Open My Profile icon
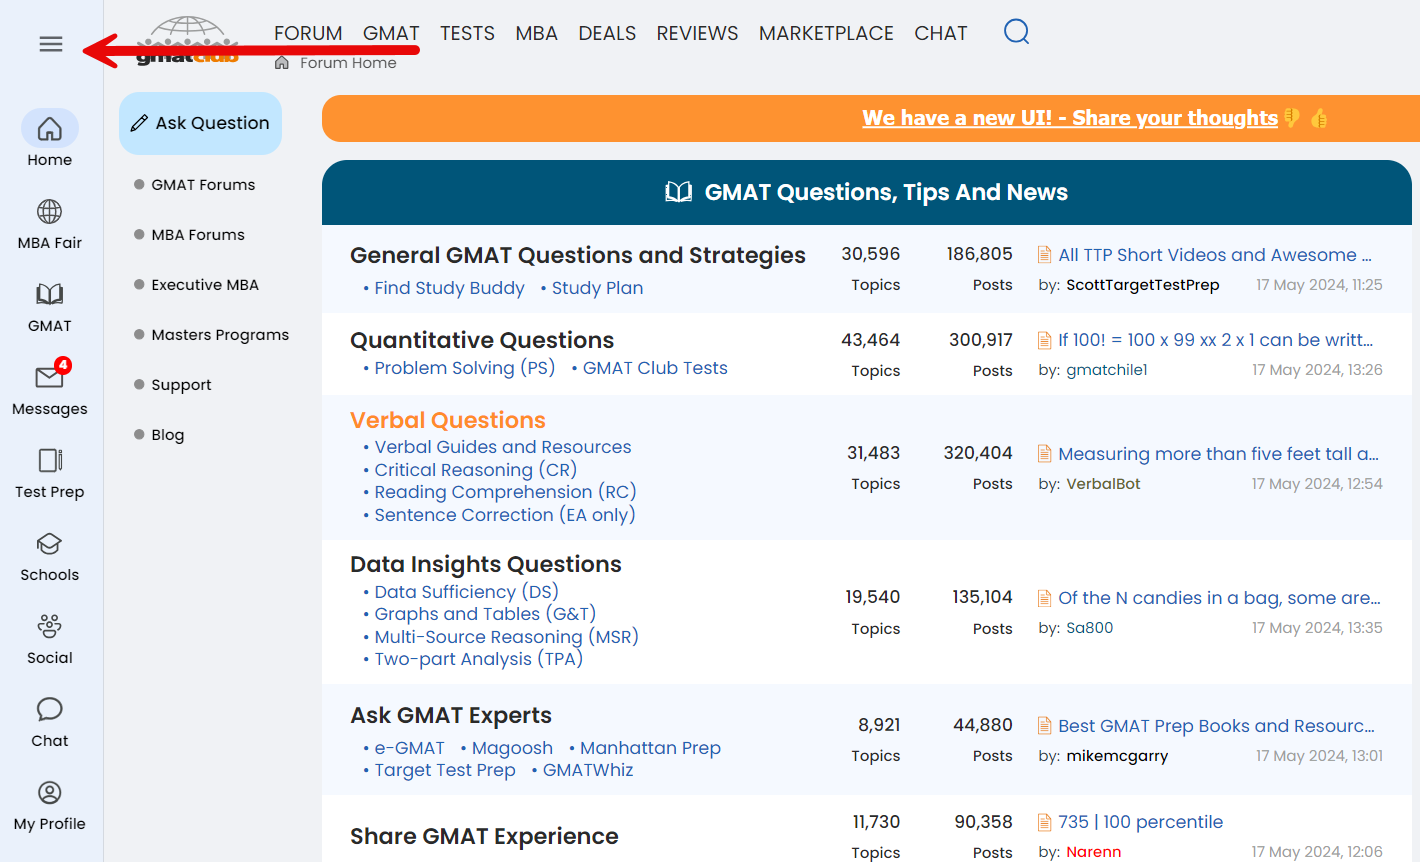This screenshot has height=862, width=1420. pos(50,793)
